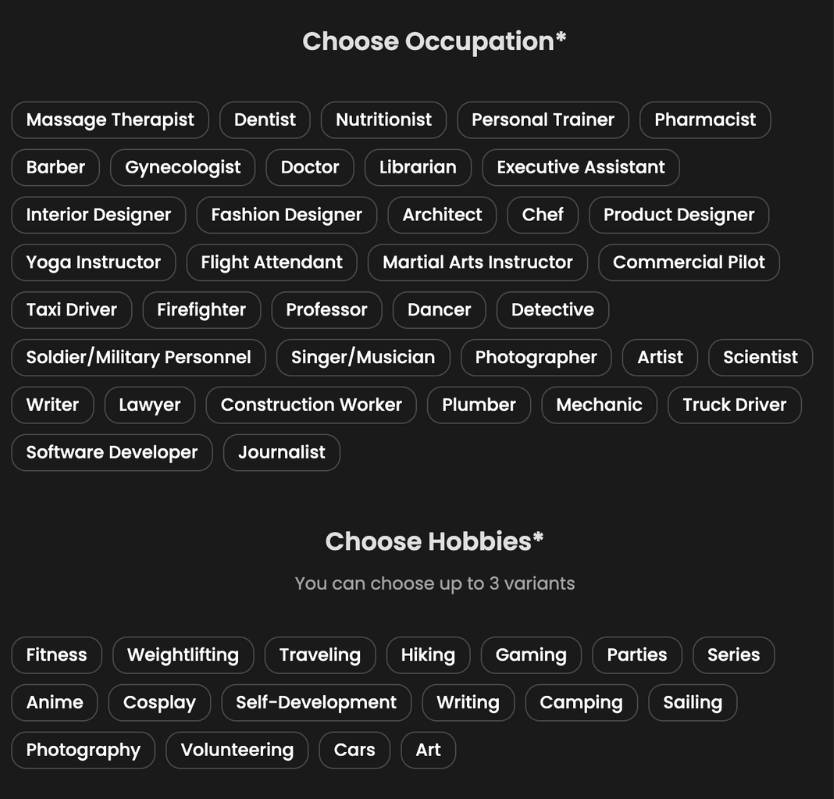Choose Dentist as occupation

(x=264, y=120)
